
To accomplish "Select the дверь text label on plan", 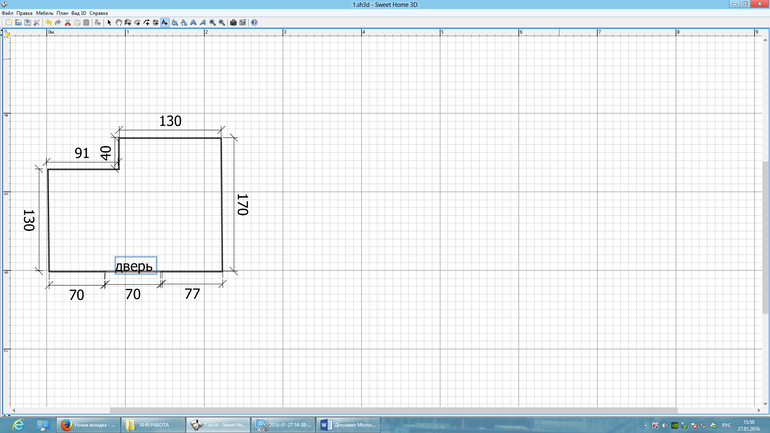I will 135,266.
